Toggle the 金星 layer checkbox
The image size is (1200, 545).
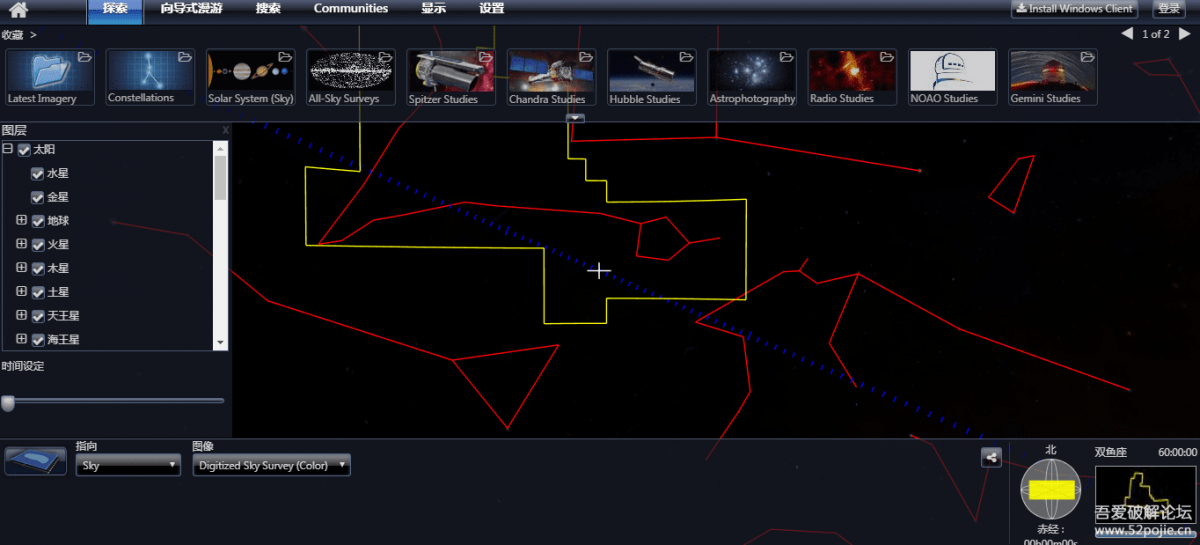[x=38, y=197]
